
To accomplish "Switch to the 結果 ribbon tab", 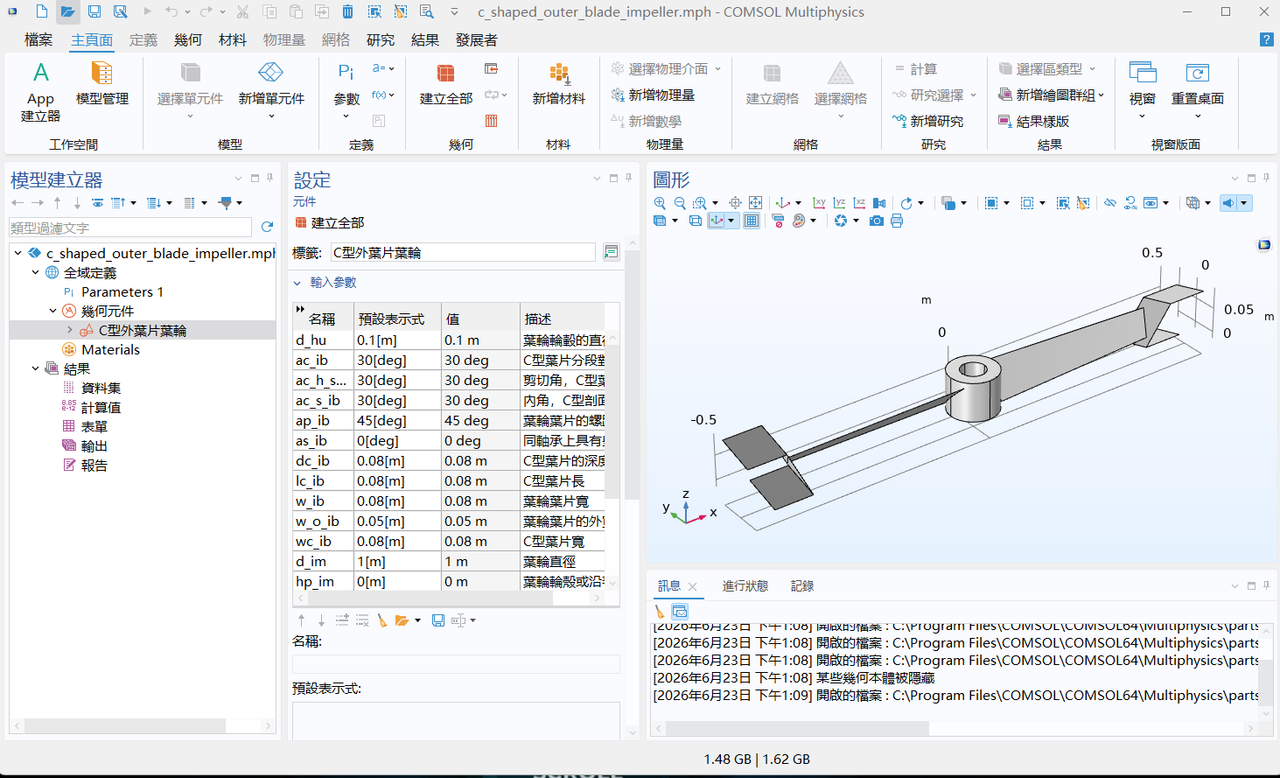I will click(425, 40).
